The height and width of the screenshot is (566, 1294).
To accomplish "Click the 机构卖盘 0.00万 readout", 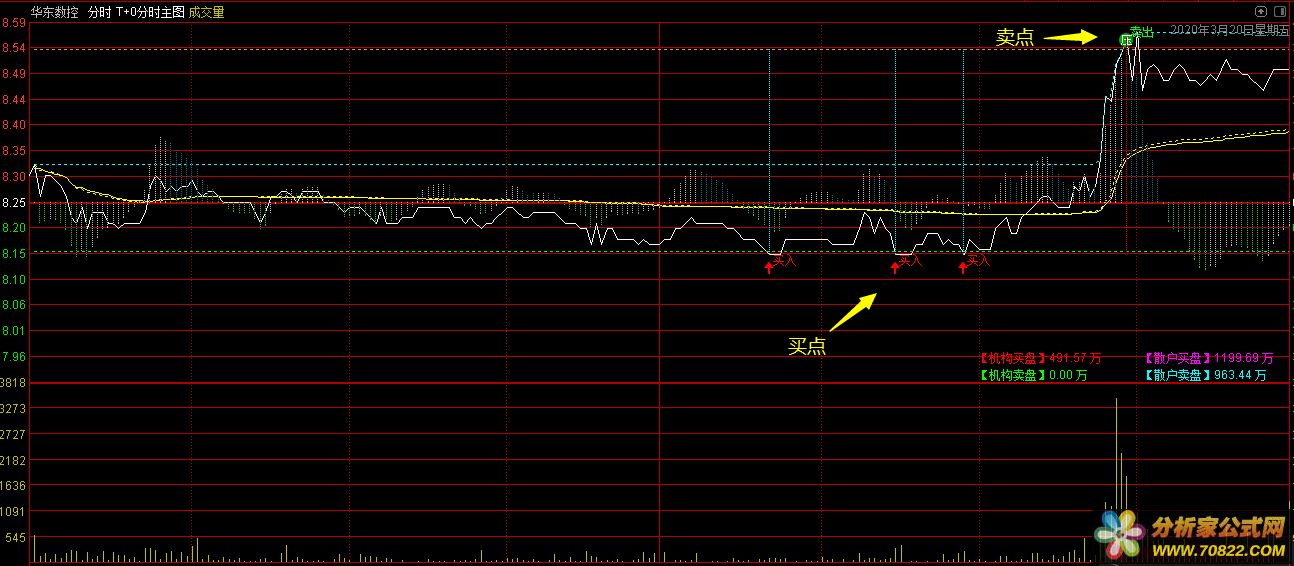I will point(1033,376).
